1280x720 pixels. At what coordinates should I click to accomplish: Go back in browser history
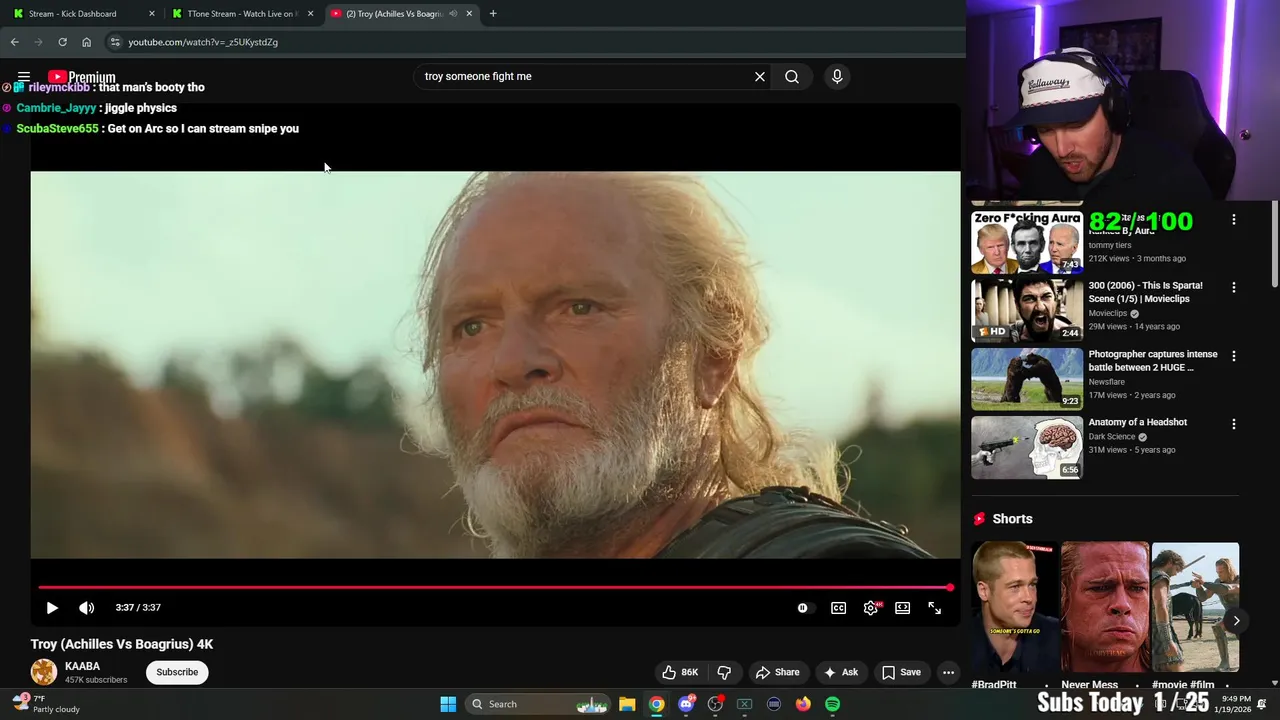point(14,42)
